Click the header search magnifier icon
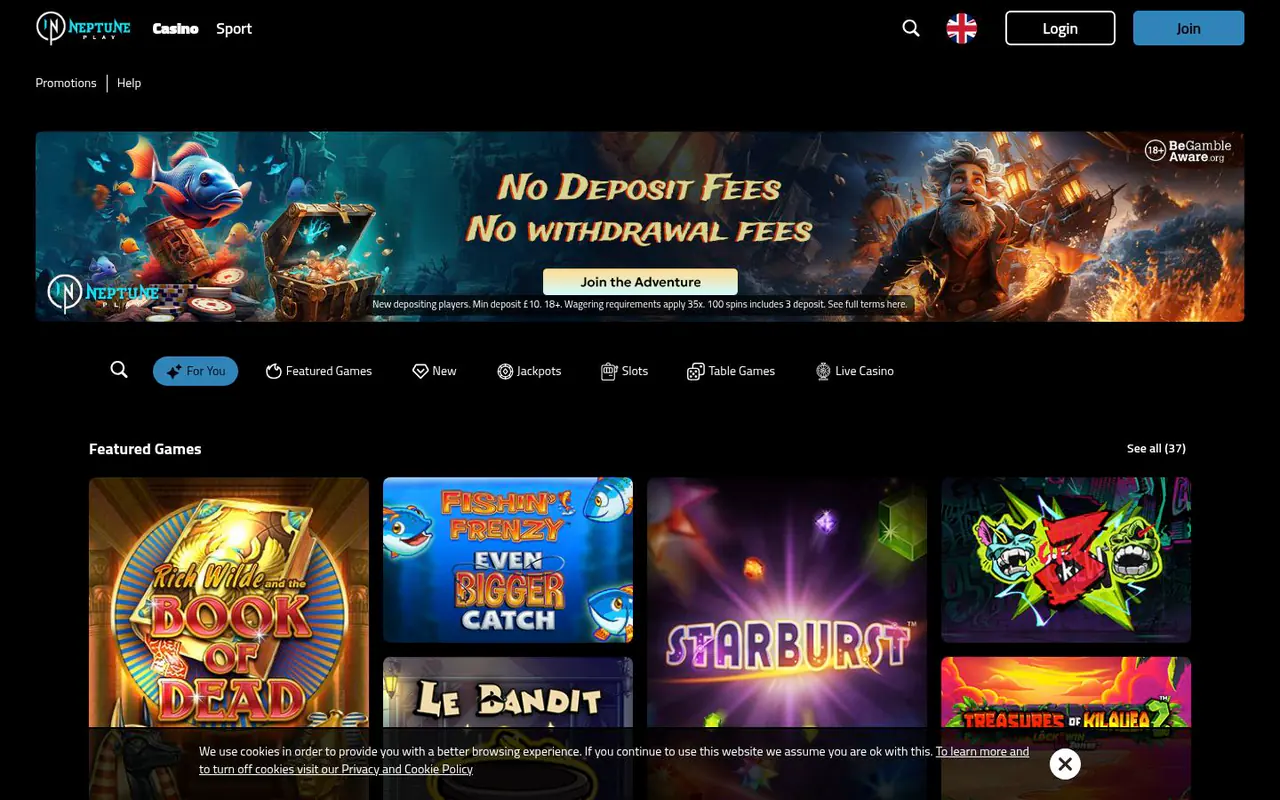Viewport: 1280px width, 800px height. (911, 28)
